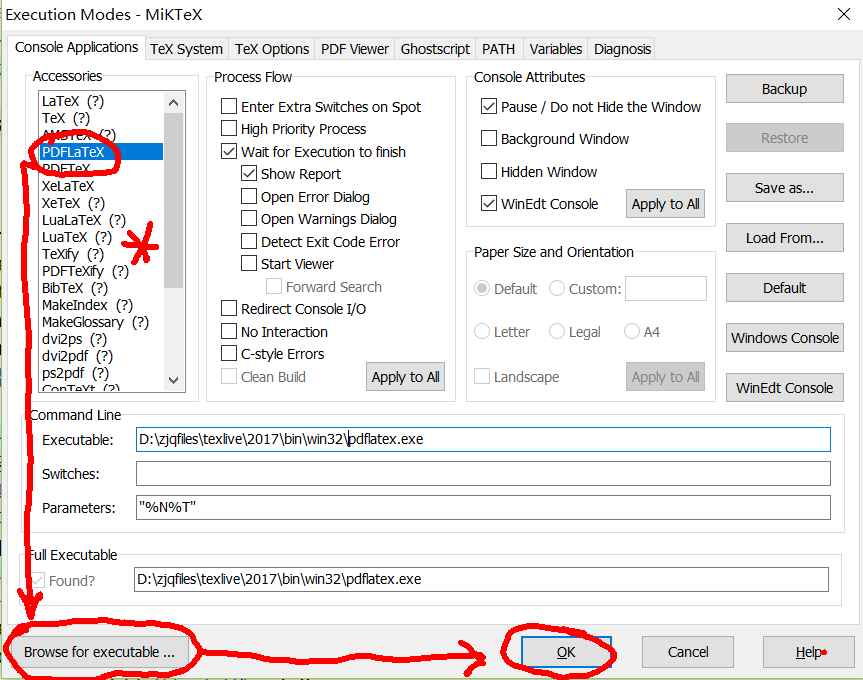Screen dimensions: 863x680
Task: Select LuaTeX accessory entry
Action: pyautogui.click(x=101, y=237)
